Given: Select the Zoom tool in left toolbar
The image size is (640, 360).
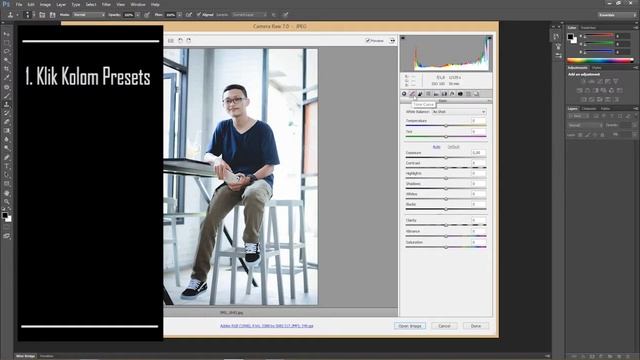Looking at the screenshot, I should tap(7, 202).
